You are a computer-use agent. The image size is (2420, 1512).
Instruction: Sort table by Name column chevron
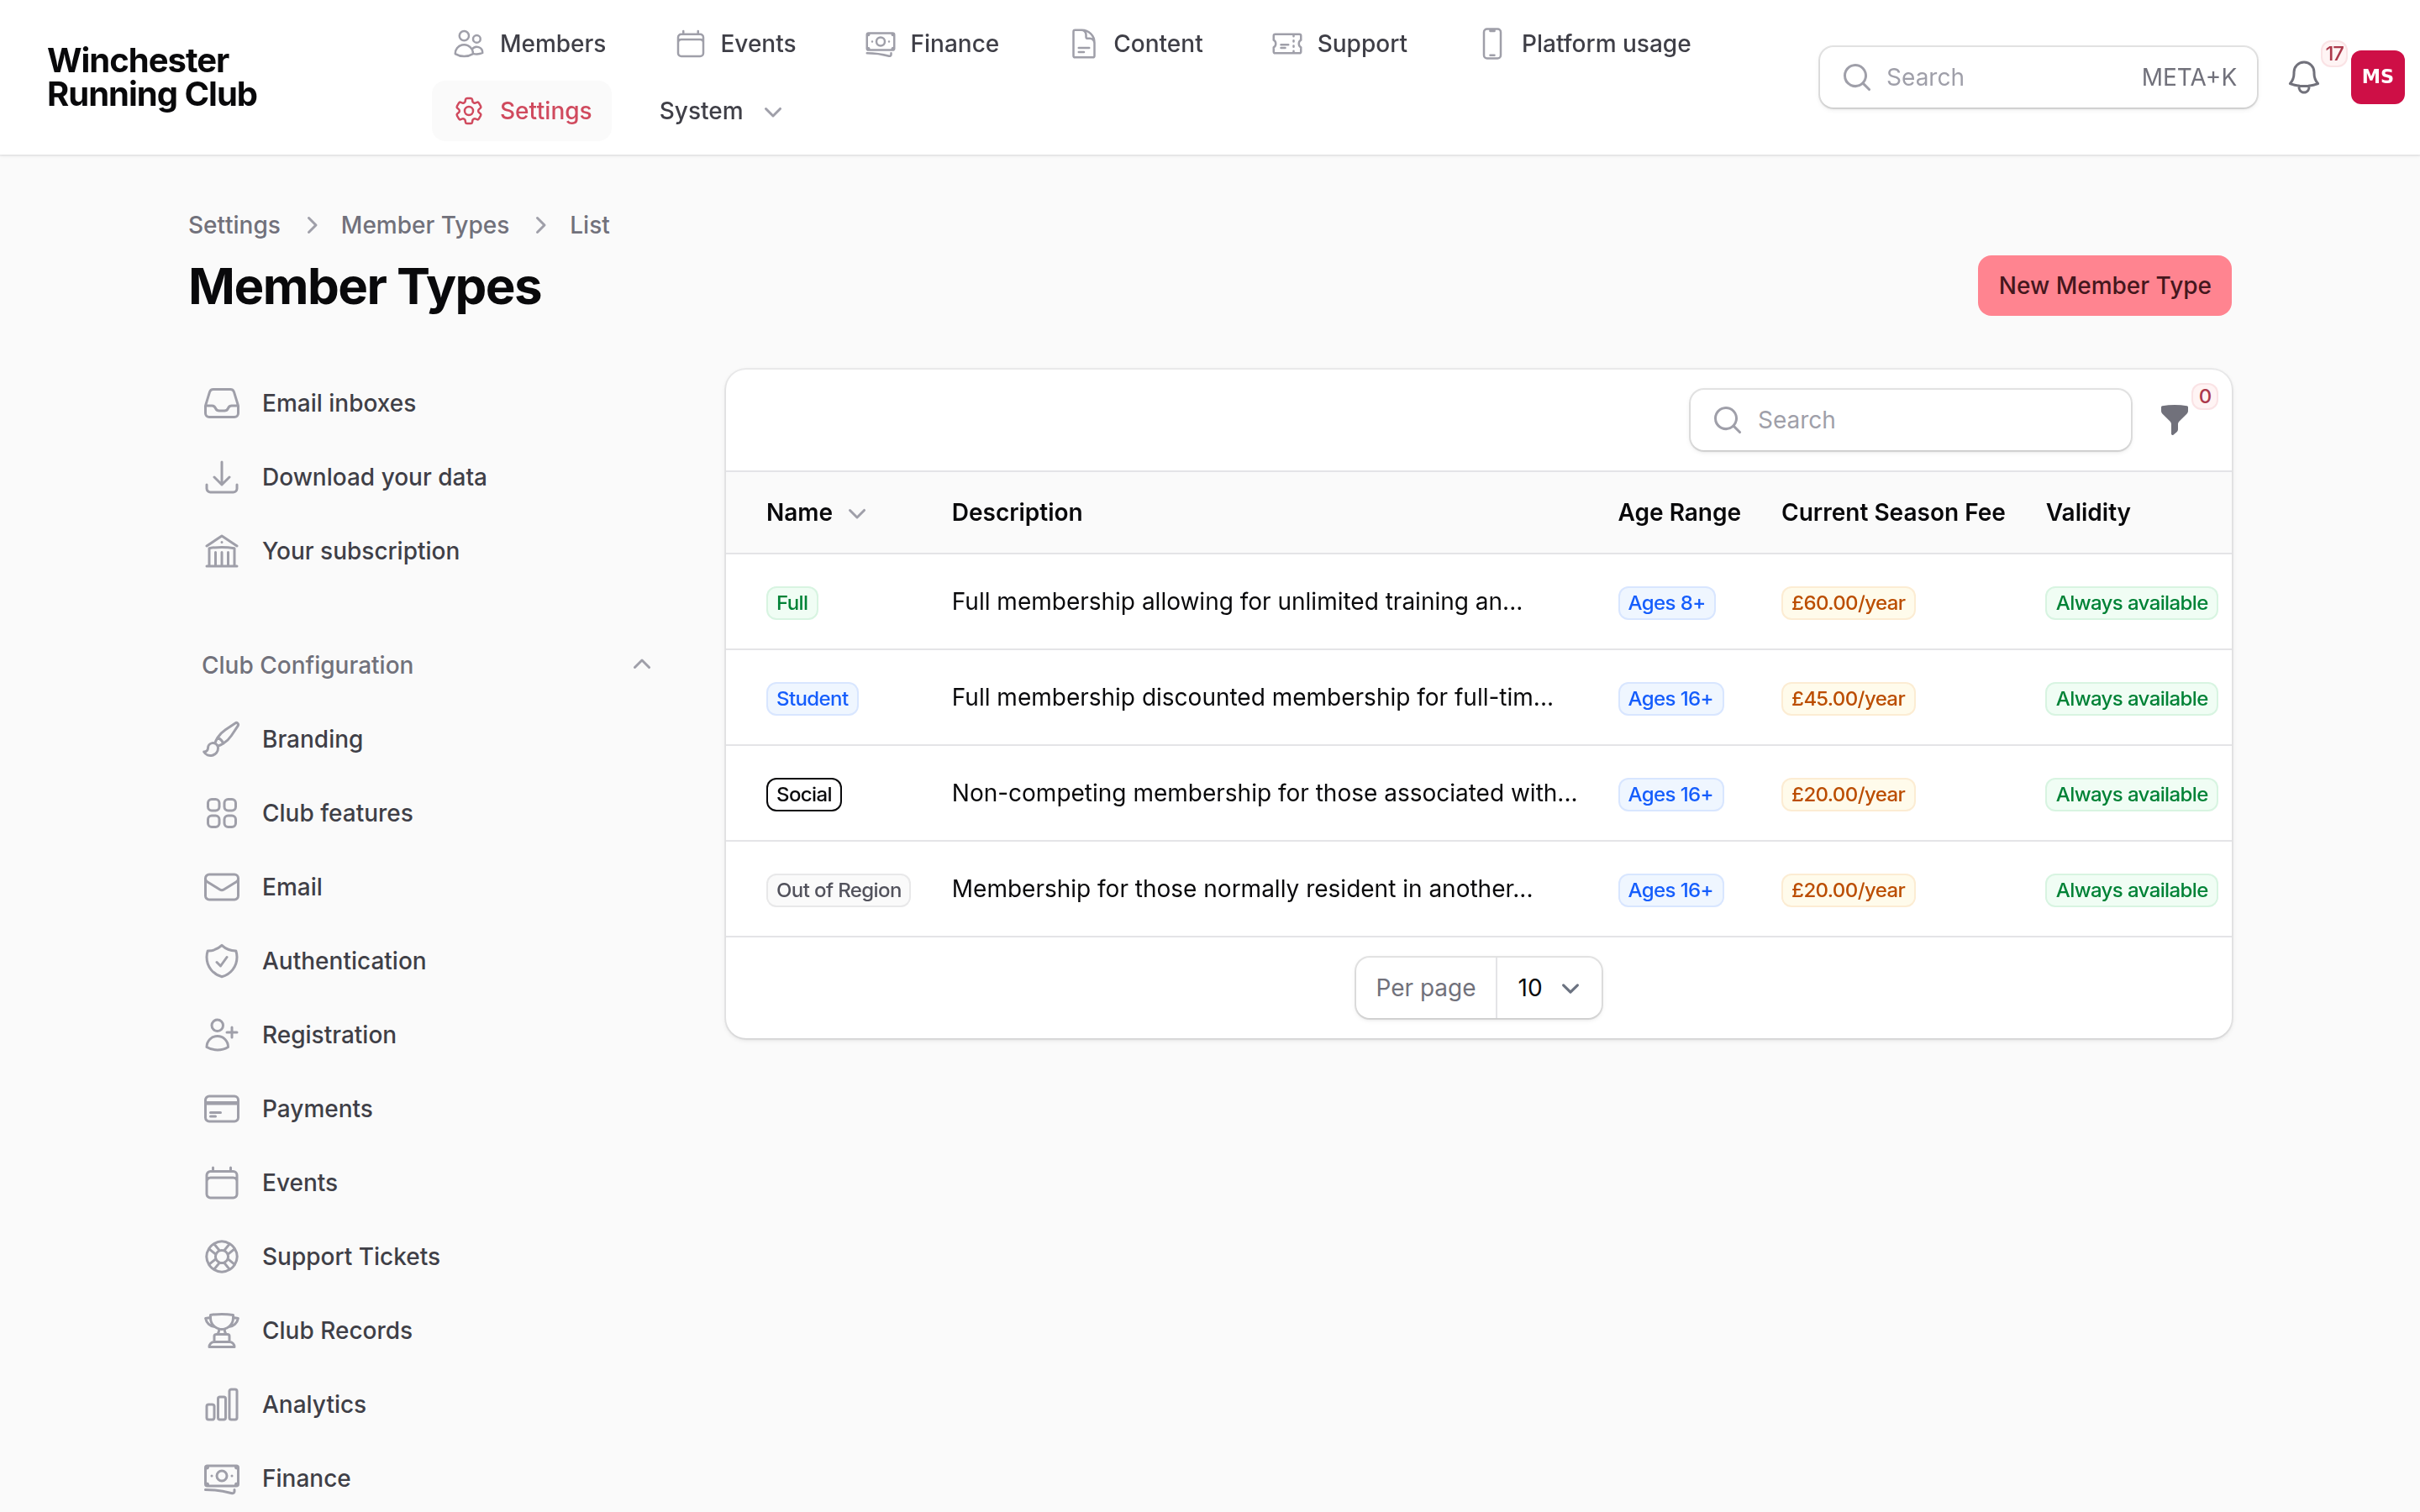[x=857, y=513]
